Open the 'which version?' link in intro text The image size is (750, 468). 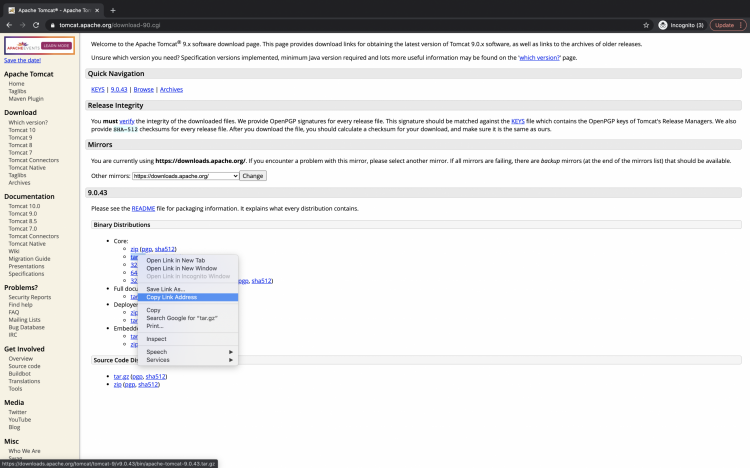[x=539, y=57]
